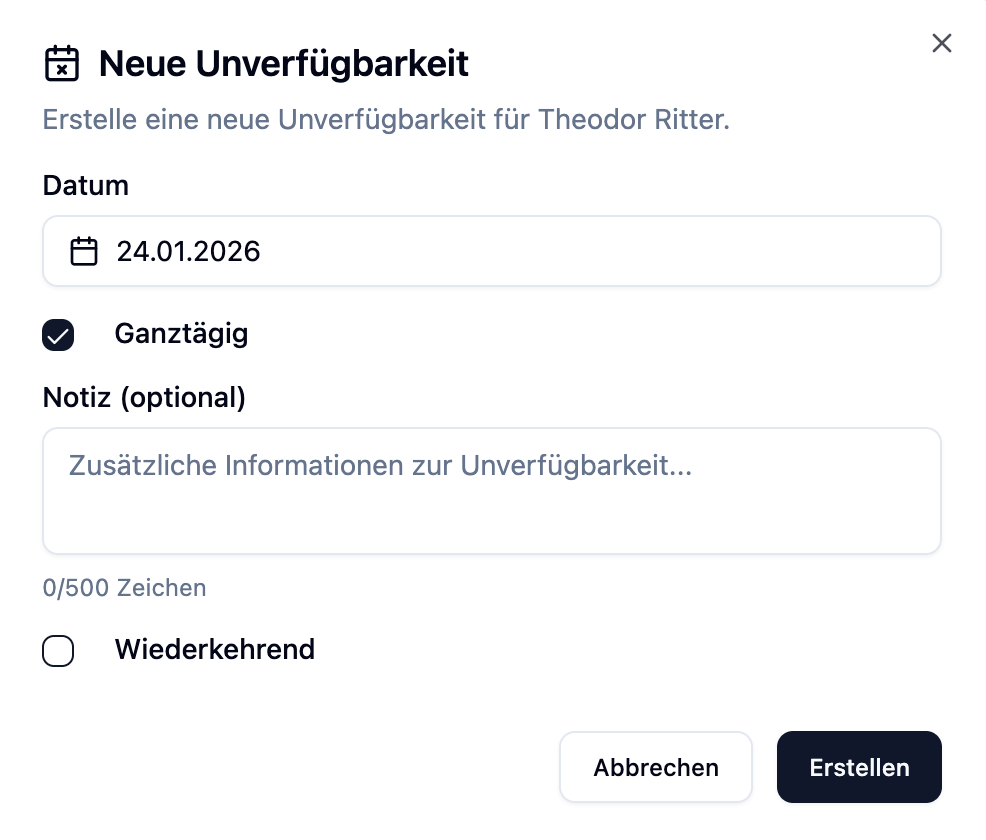986x840 pixels.
Task: Click the "Wiederkehrend" label text
Action: pyautogui.click(x=214, y=650)
